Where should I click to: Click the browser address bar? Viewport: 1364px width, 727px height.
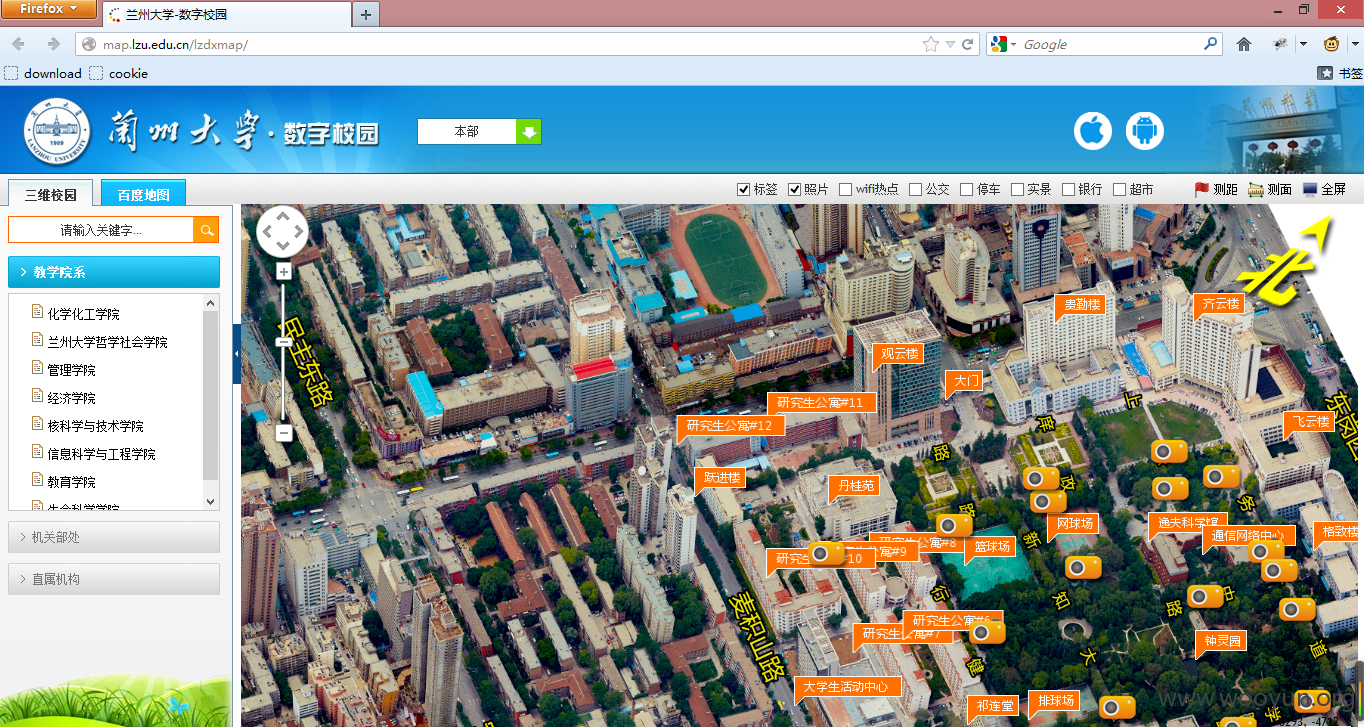pos(510,44)
